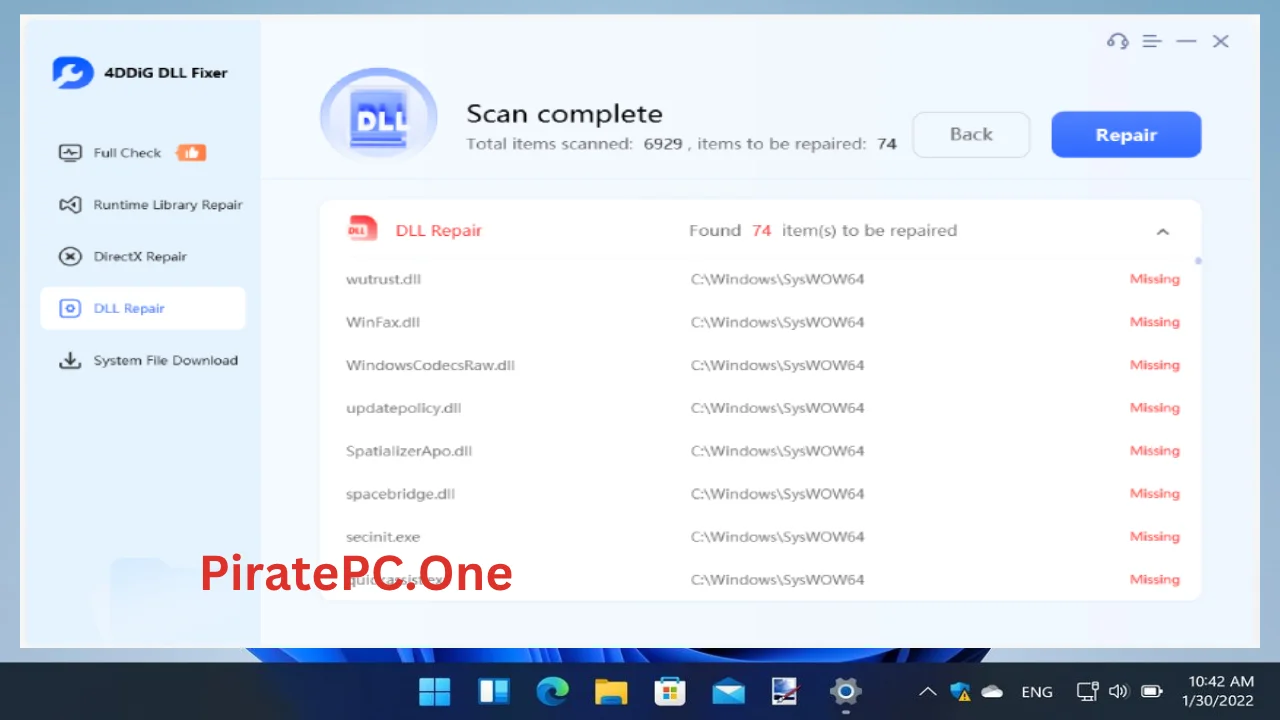Image resolution: width=1280 pixels, height=720 pixels.
Task: Click the total items scanned 6929 value
Action: tap(663, 144)
